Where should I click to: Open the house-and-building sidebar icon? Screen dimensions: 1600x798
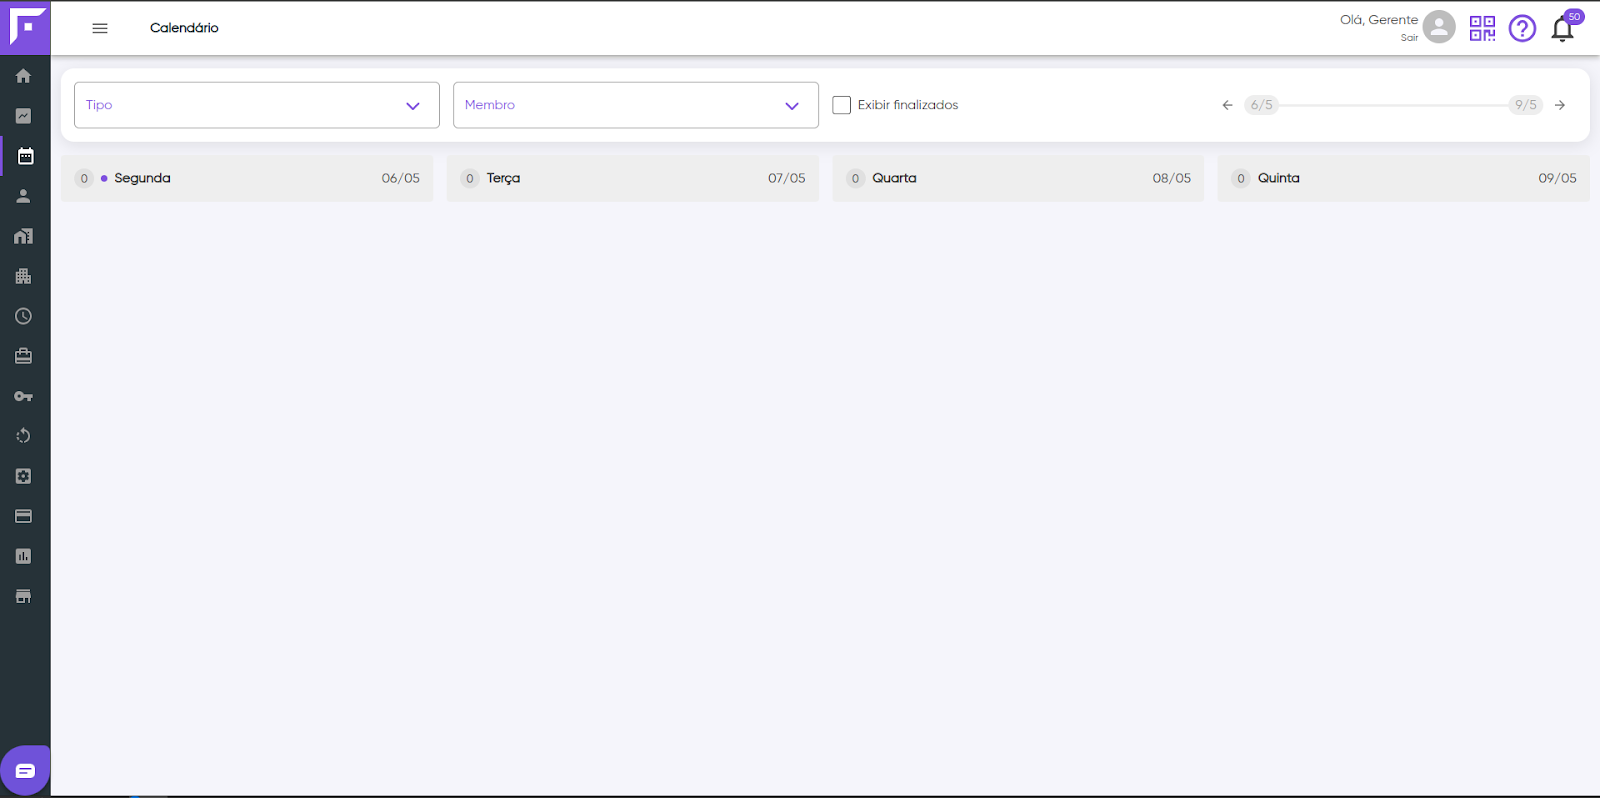(24, 236)
